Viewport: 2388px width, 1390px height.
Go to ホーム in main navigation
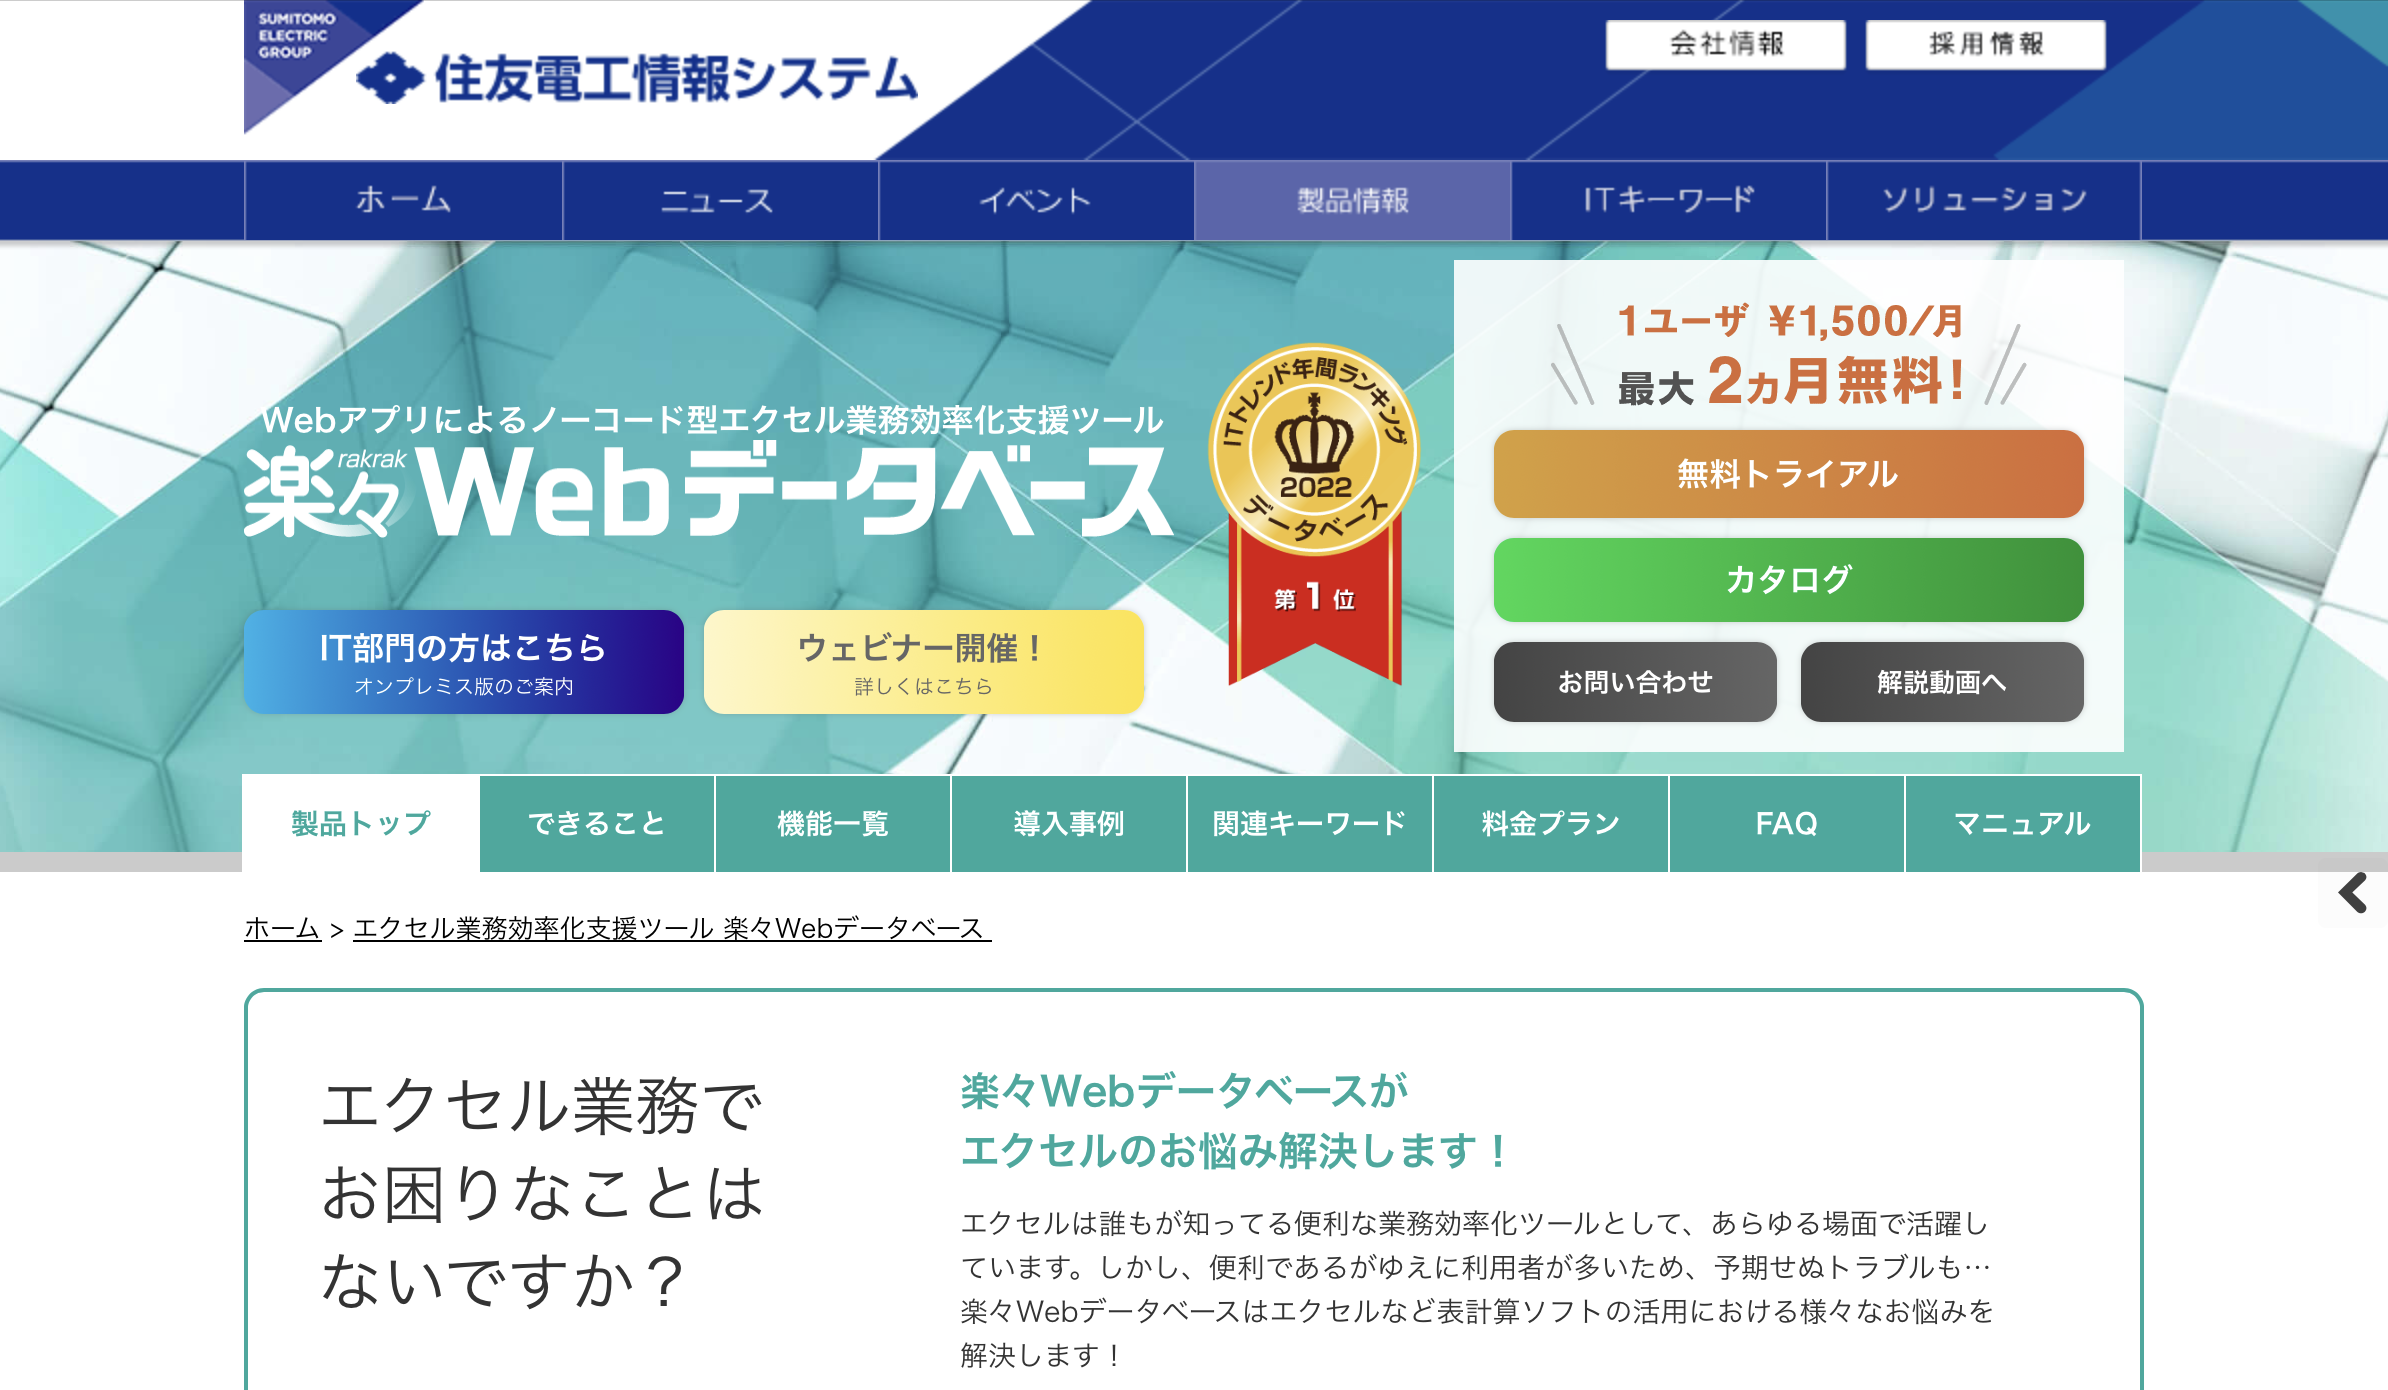(x=403, y=200)
